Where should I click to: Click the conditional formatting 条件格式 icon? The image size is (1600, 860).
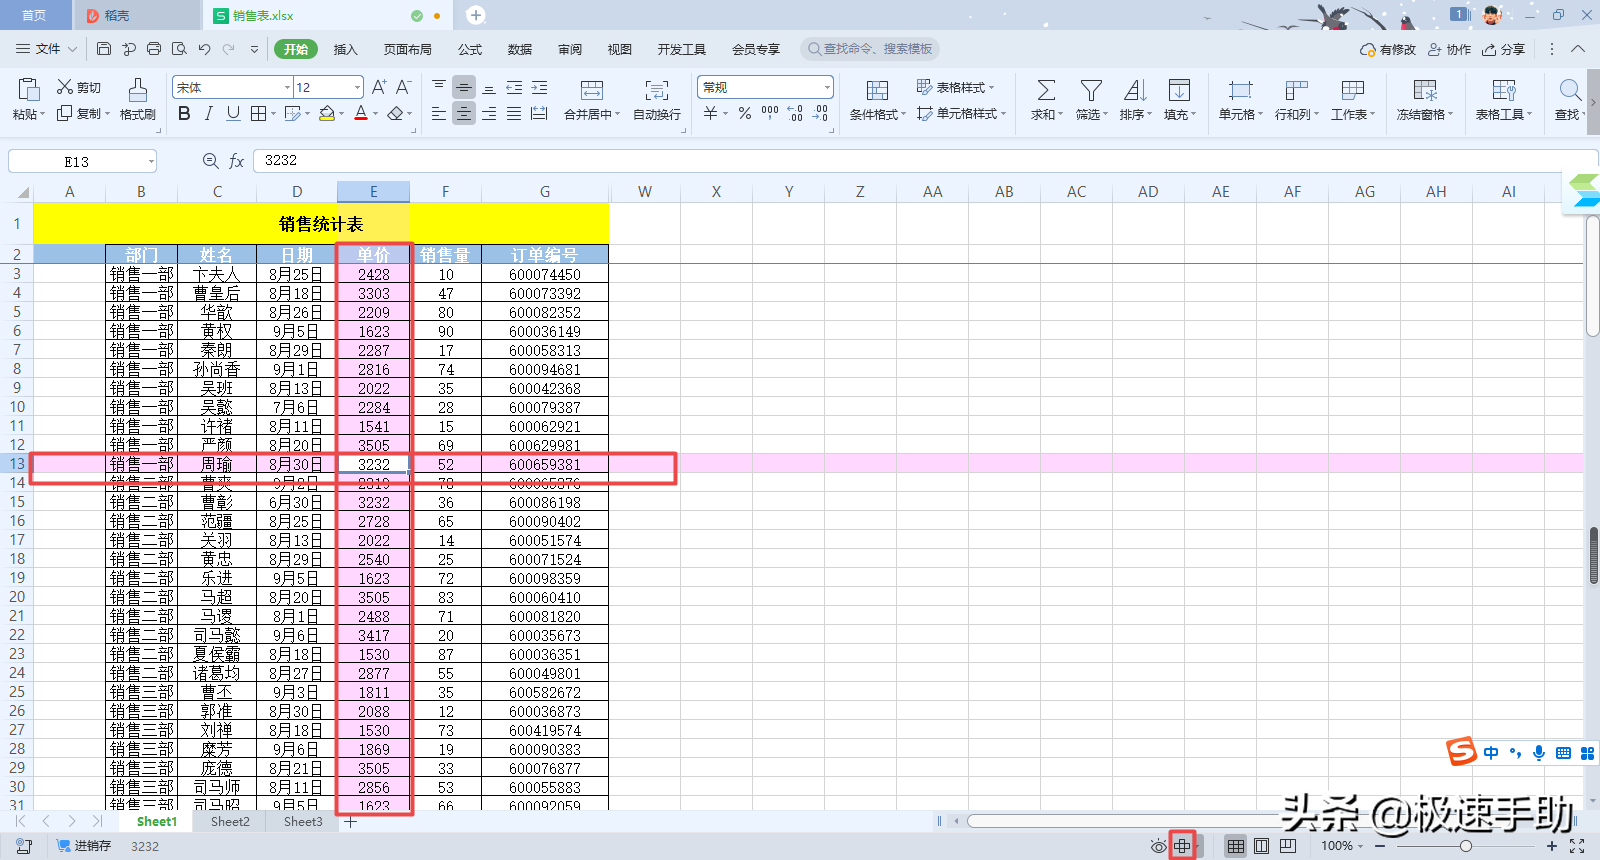point(877,90)
